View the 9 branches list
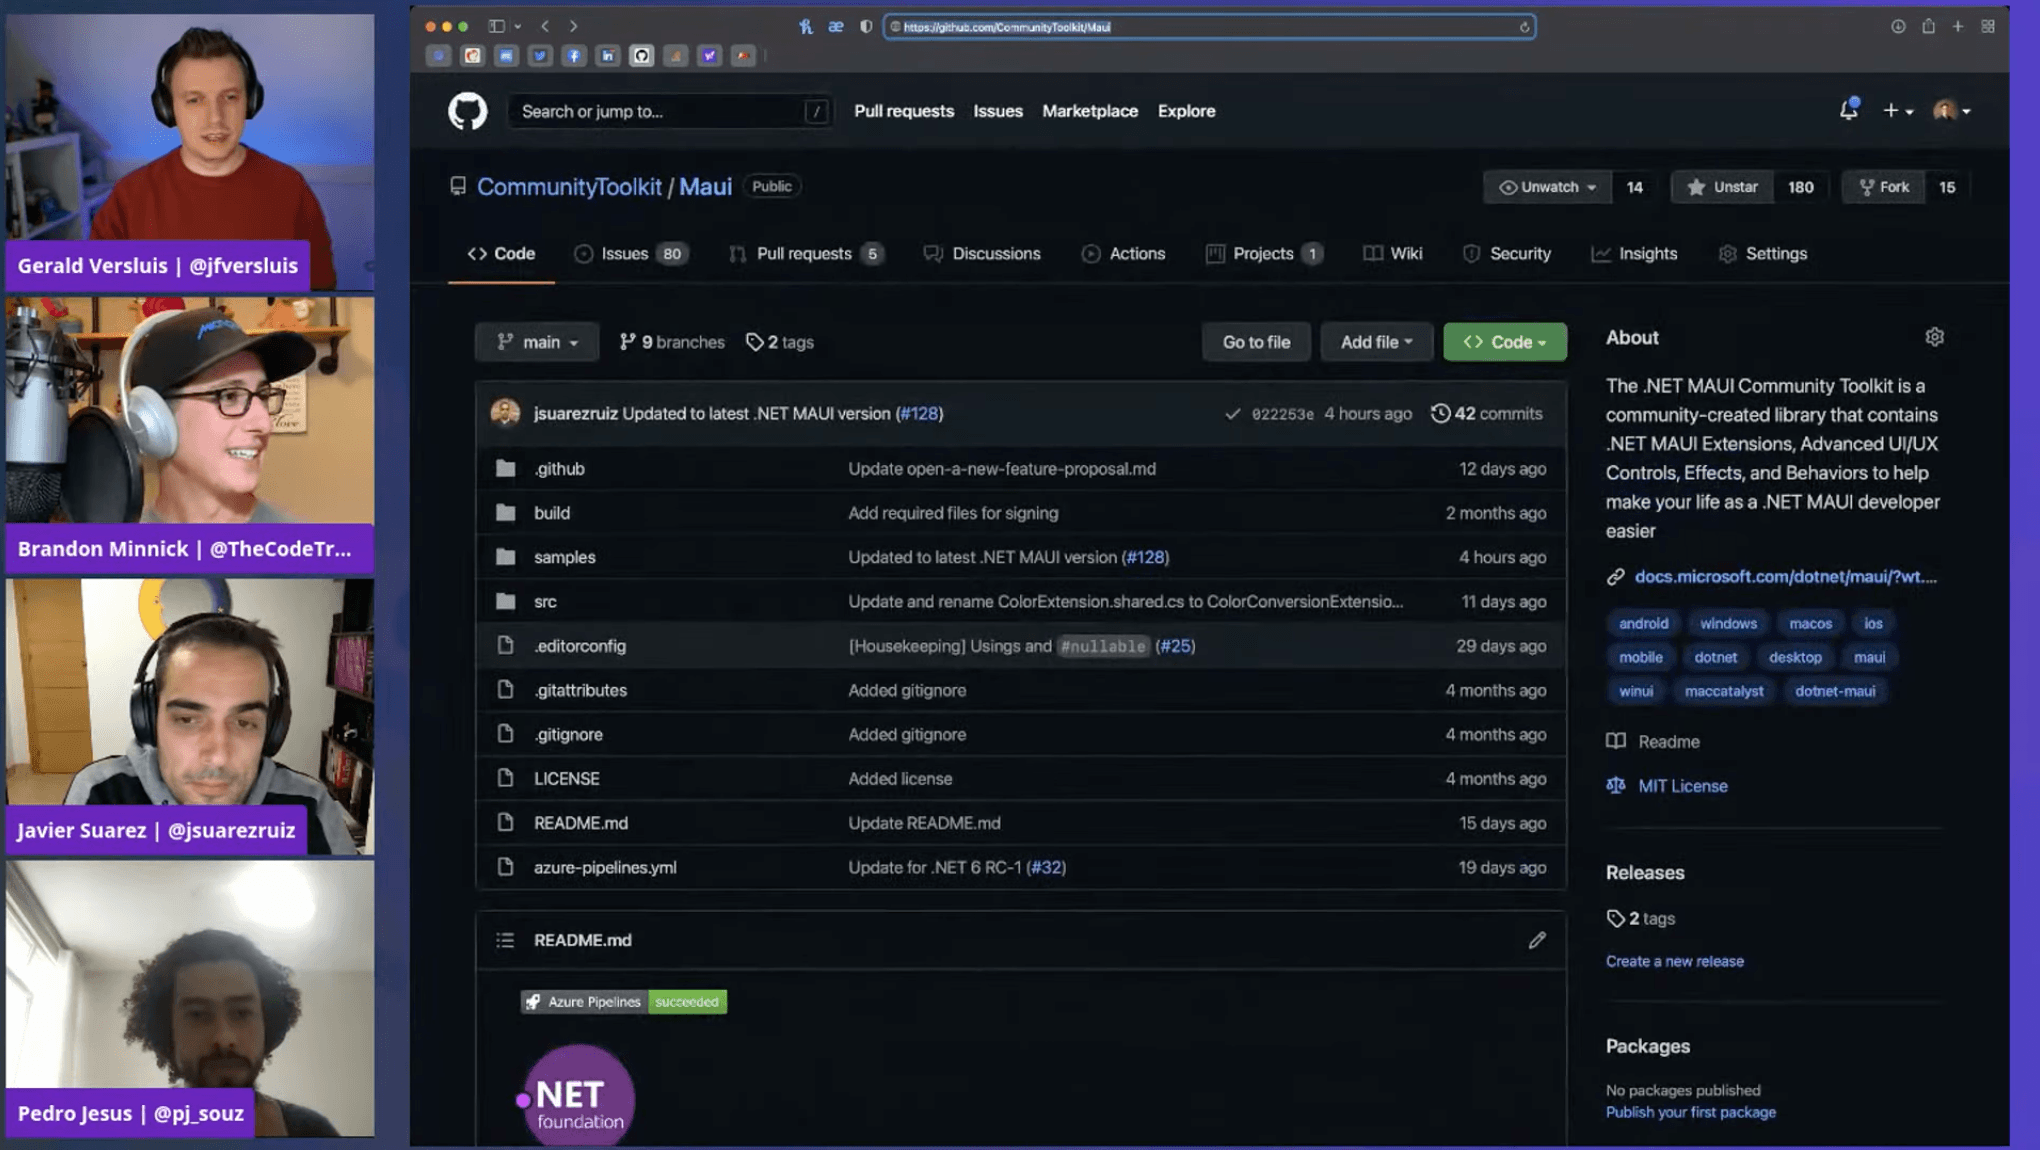The width and height of the screenshot is (2040, 1150). [672, 342]
